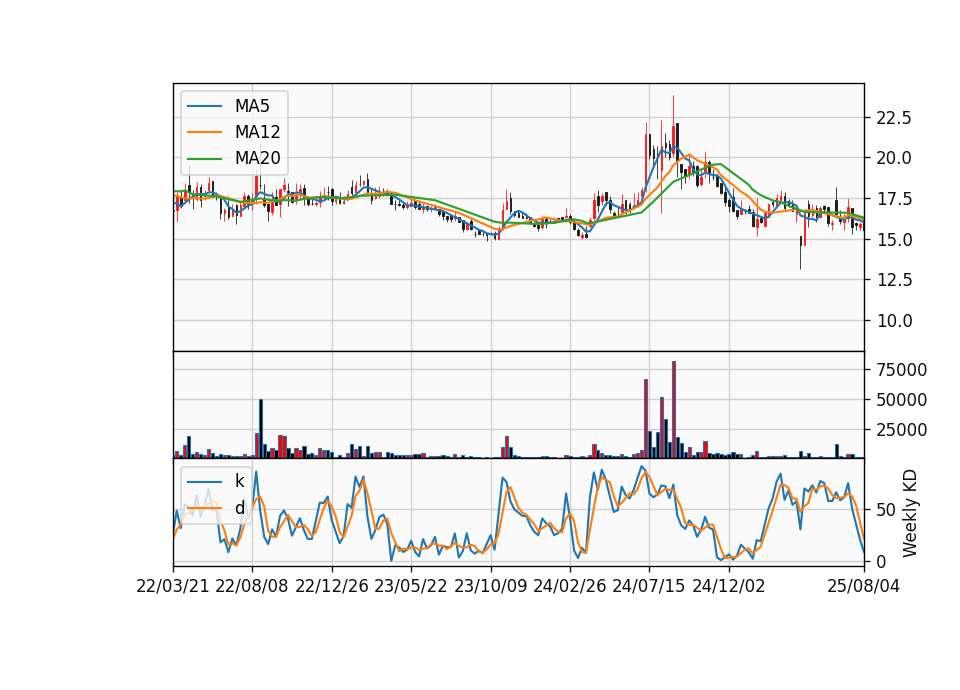The width and height of the screenshot is (960, 690).
Task: Click the MA12 legend label
Action: click(x=257, y=132)
